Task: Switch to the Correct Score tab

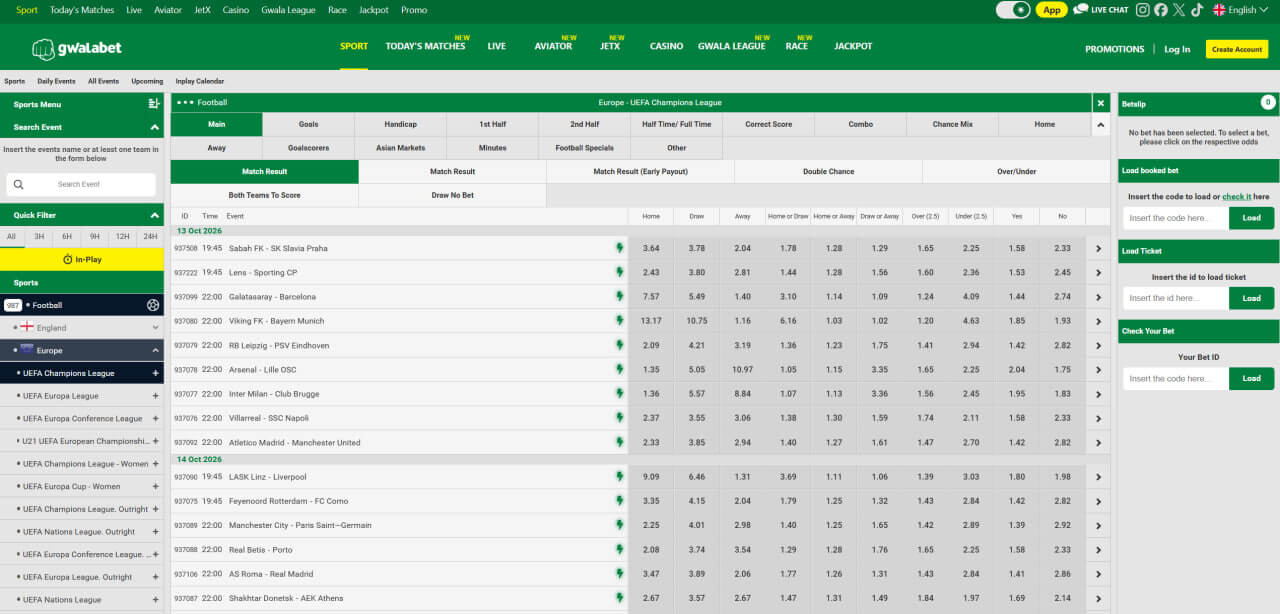Action: (768, 124)
